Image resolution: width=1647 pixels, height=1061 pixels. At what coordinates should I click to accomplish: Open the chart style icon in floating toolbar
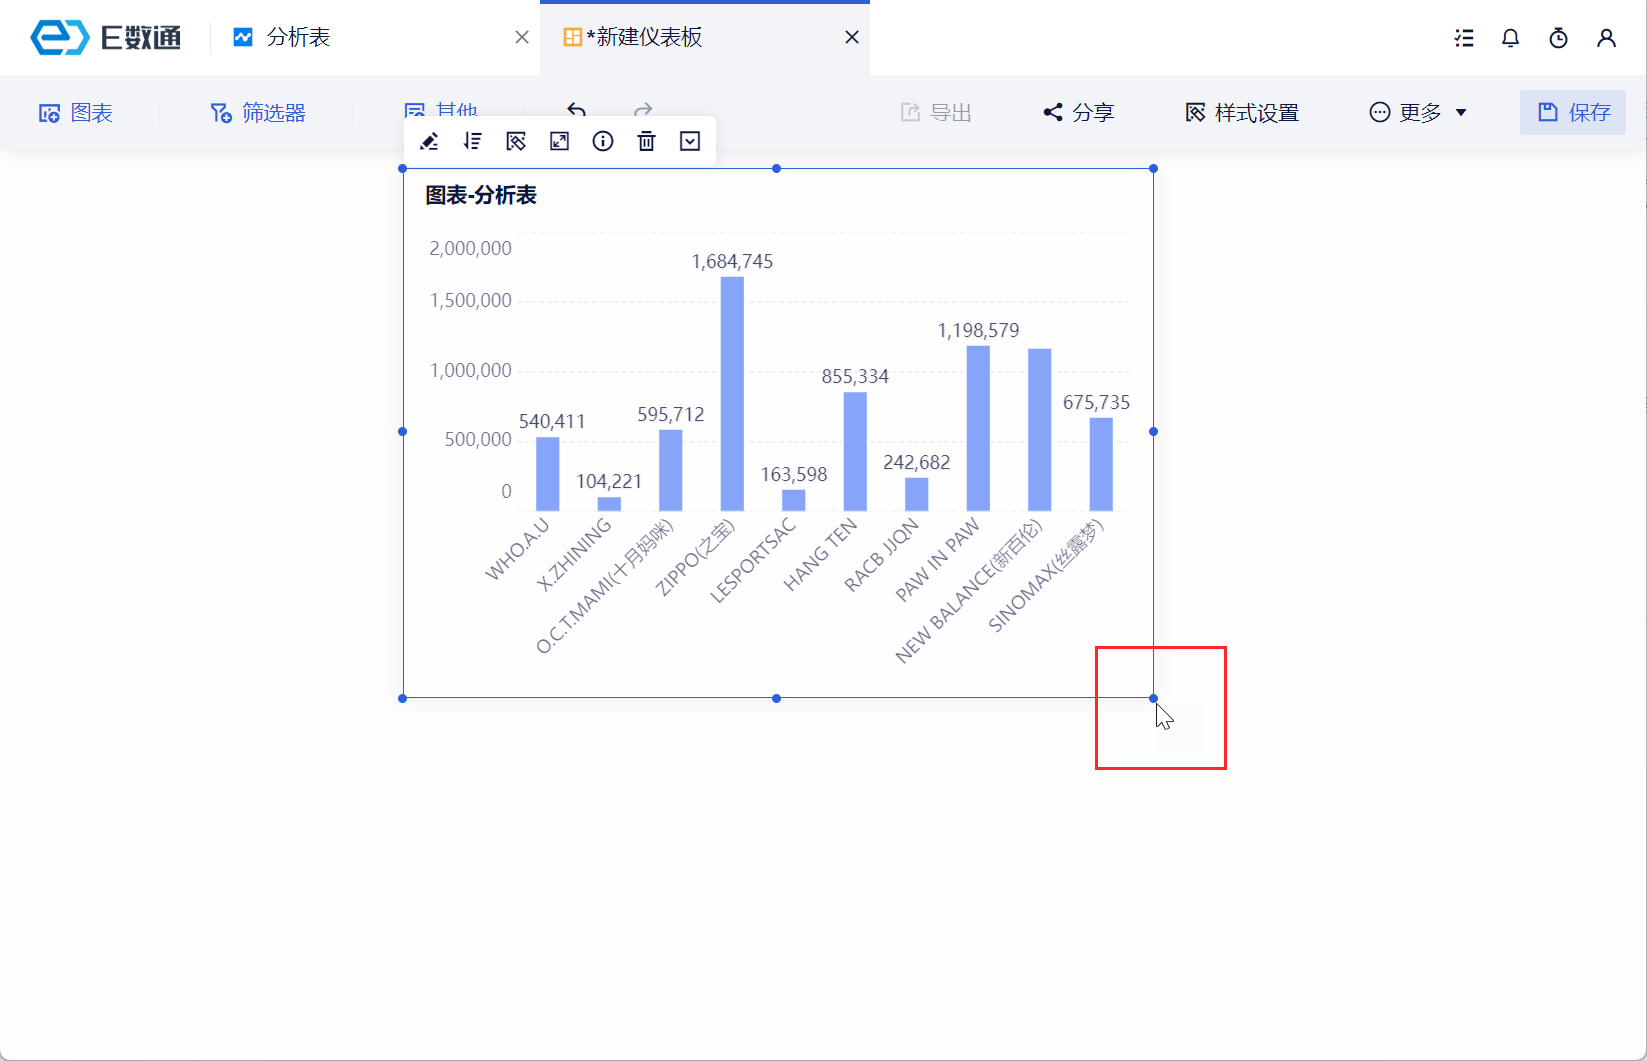(516, 142)
